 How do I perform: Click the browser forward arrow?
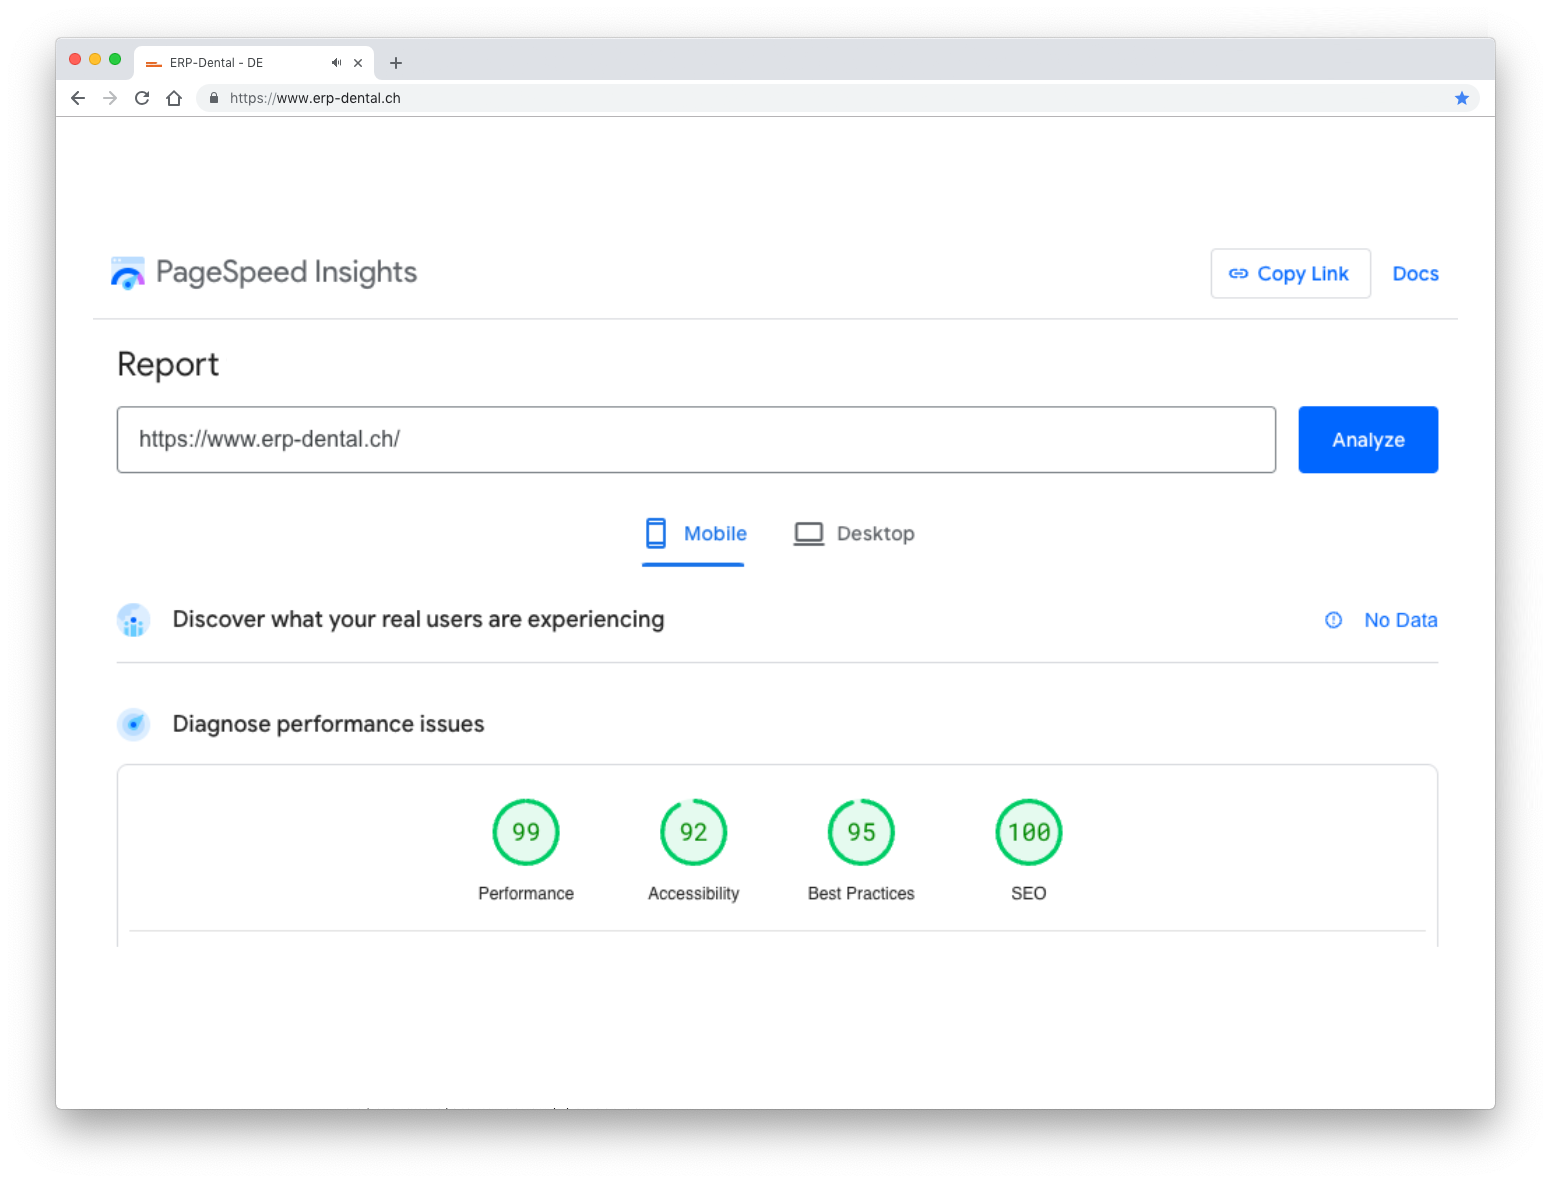tap(110, 98)
